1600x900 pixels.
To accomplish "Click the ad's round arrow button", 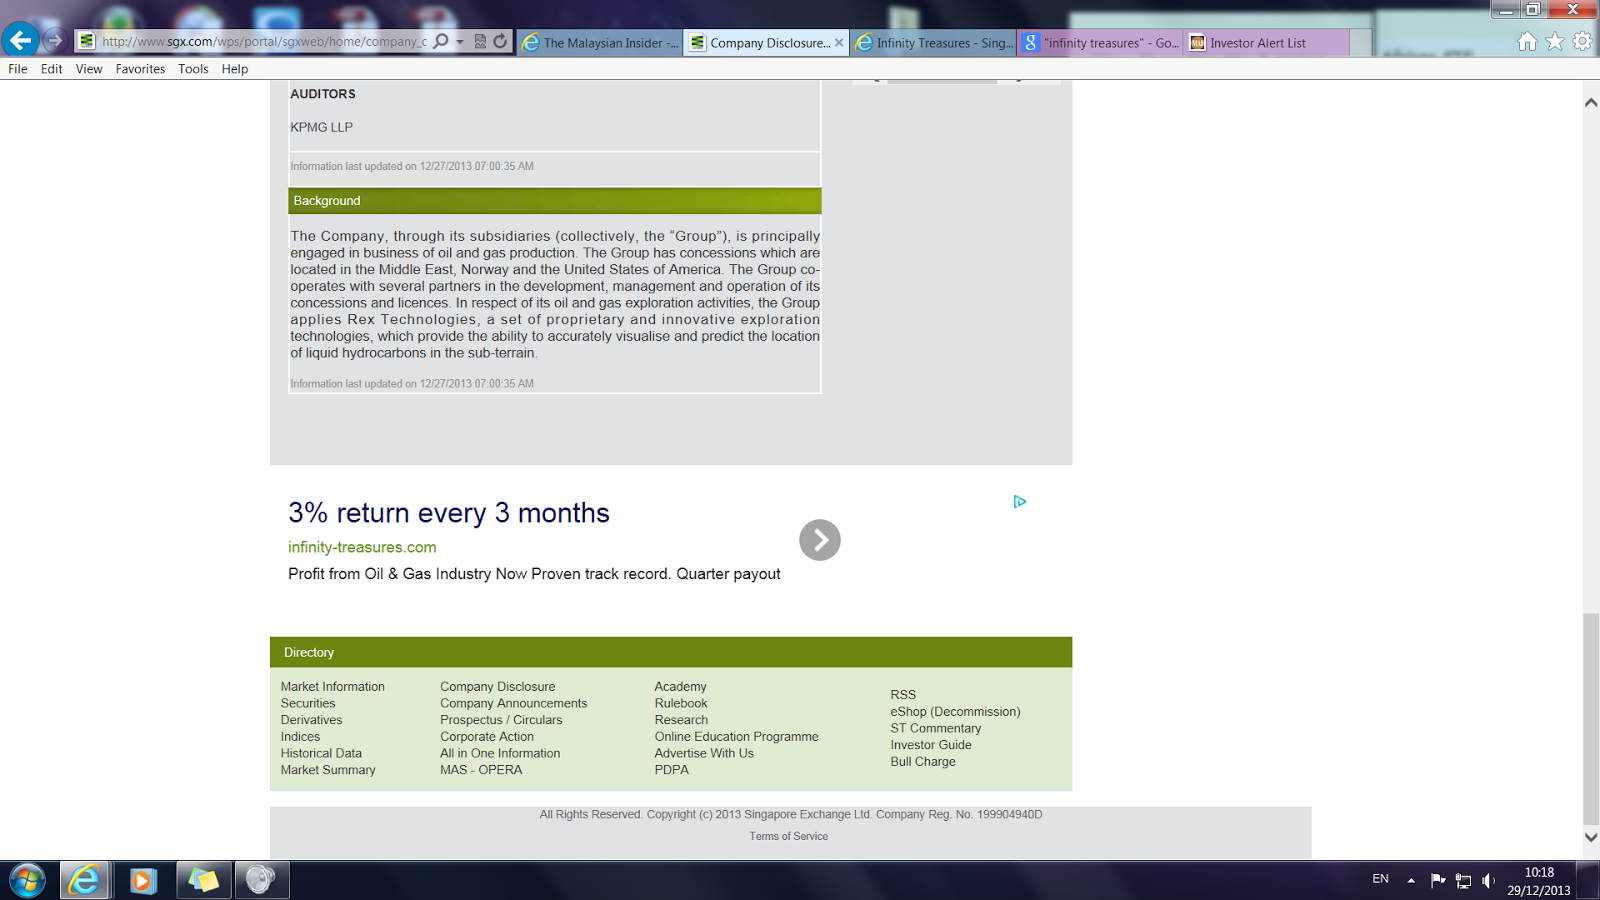I will [x=820, y=540].
